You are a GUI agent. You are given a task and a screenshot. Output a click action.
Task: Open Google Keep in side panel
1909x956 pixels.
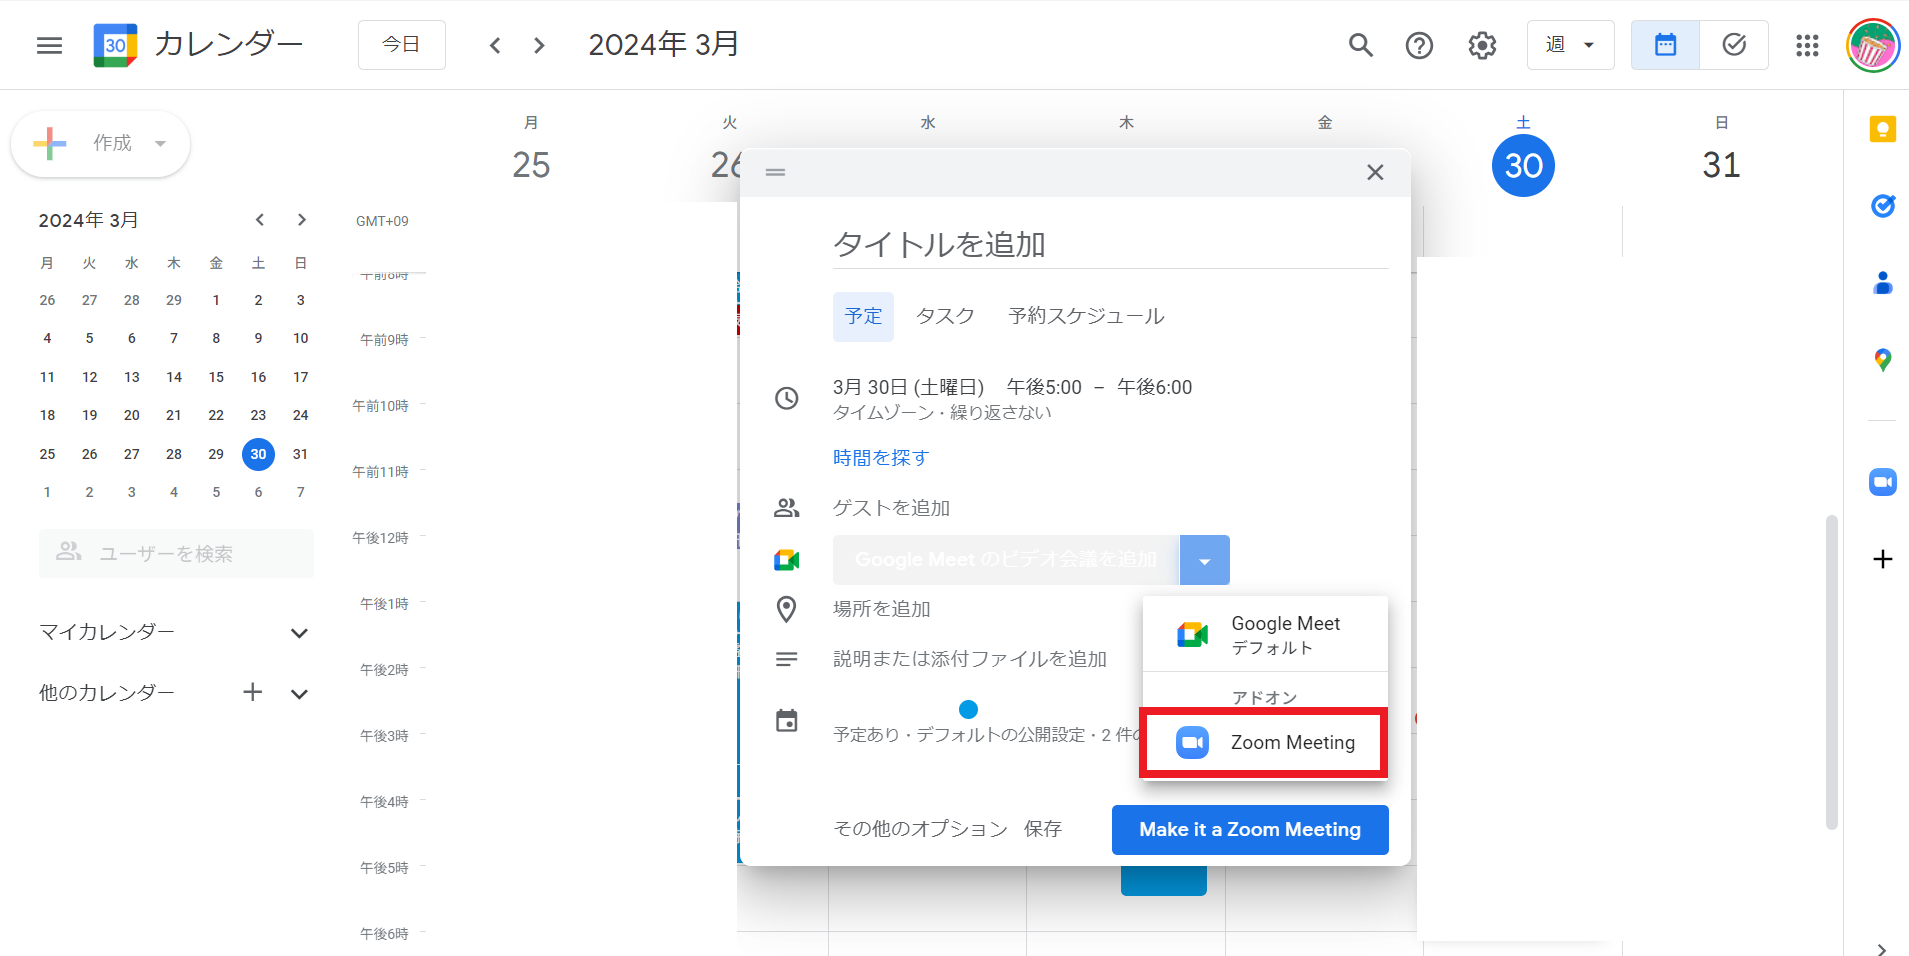(x=1882, y=129)
